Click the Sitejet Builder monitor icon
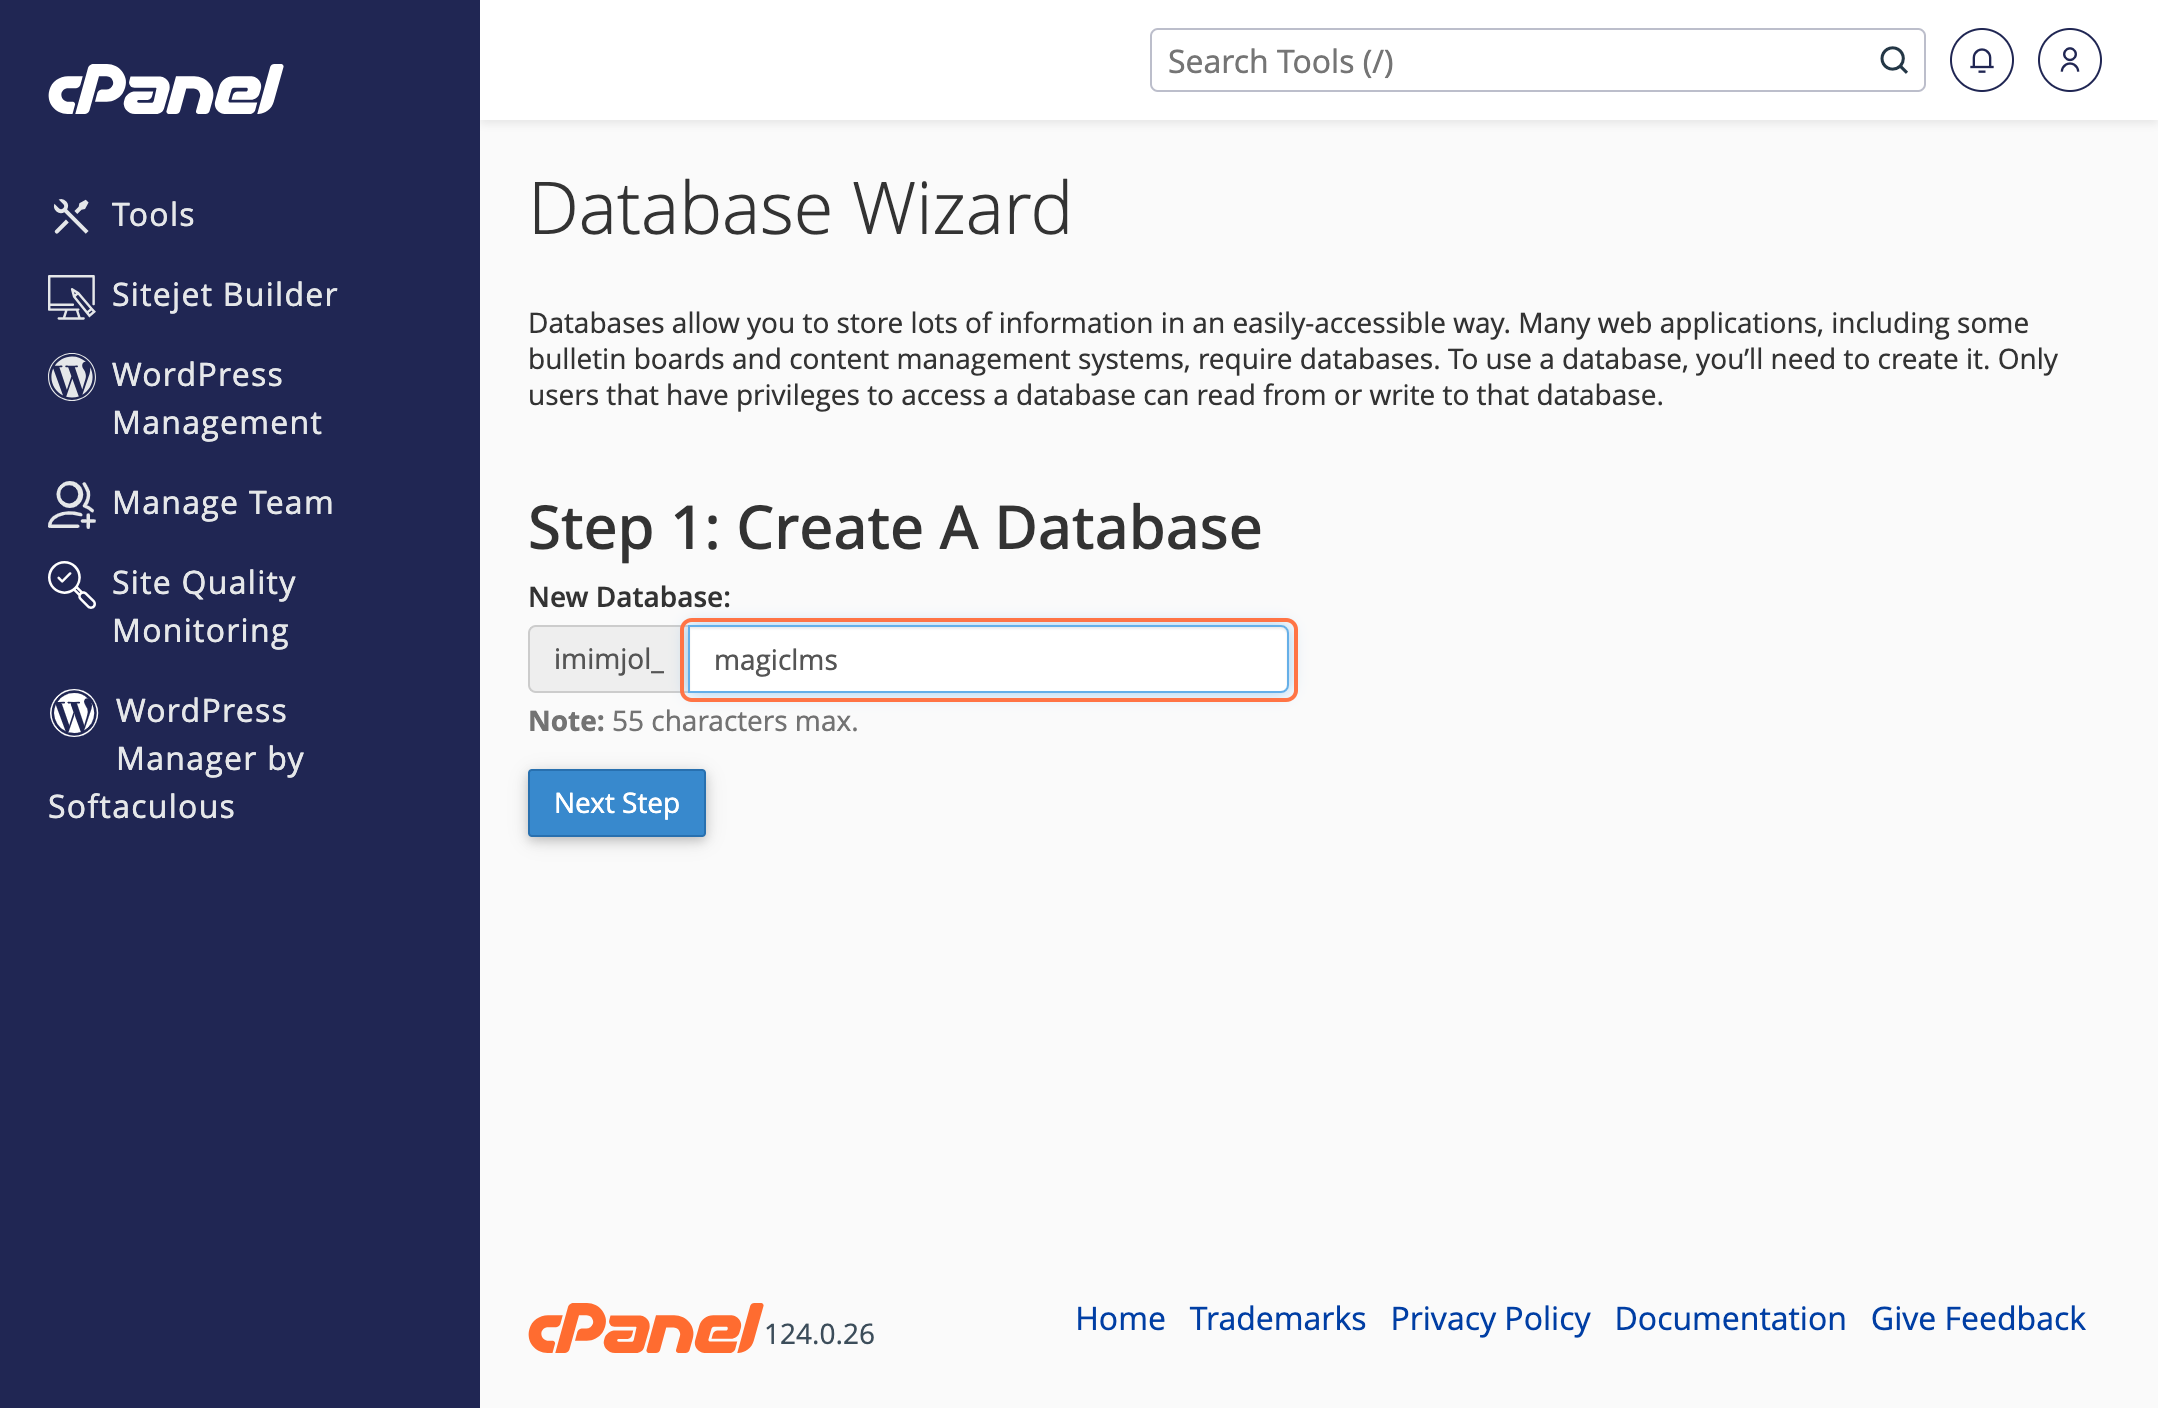The width and height of the screenshot is (2158, 1408). pos(71,296)
